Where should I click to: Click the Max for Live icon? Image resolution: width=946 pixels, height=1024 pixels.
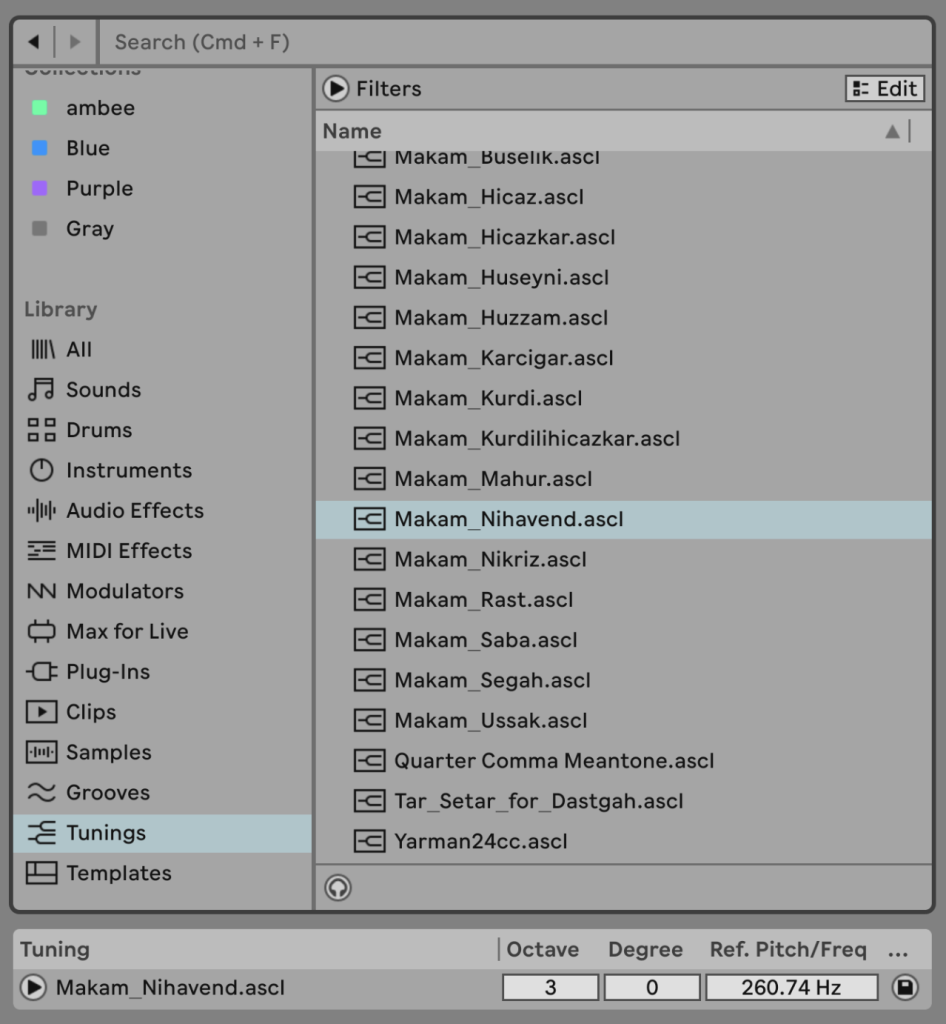41,632
